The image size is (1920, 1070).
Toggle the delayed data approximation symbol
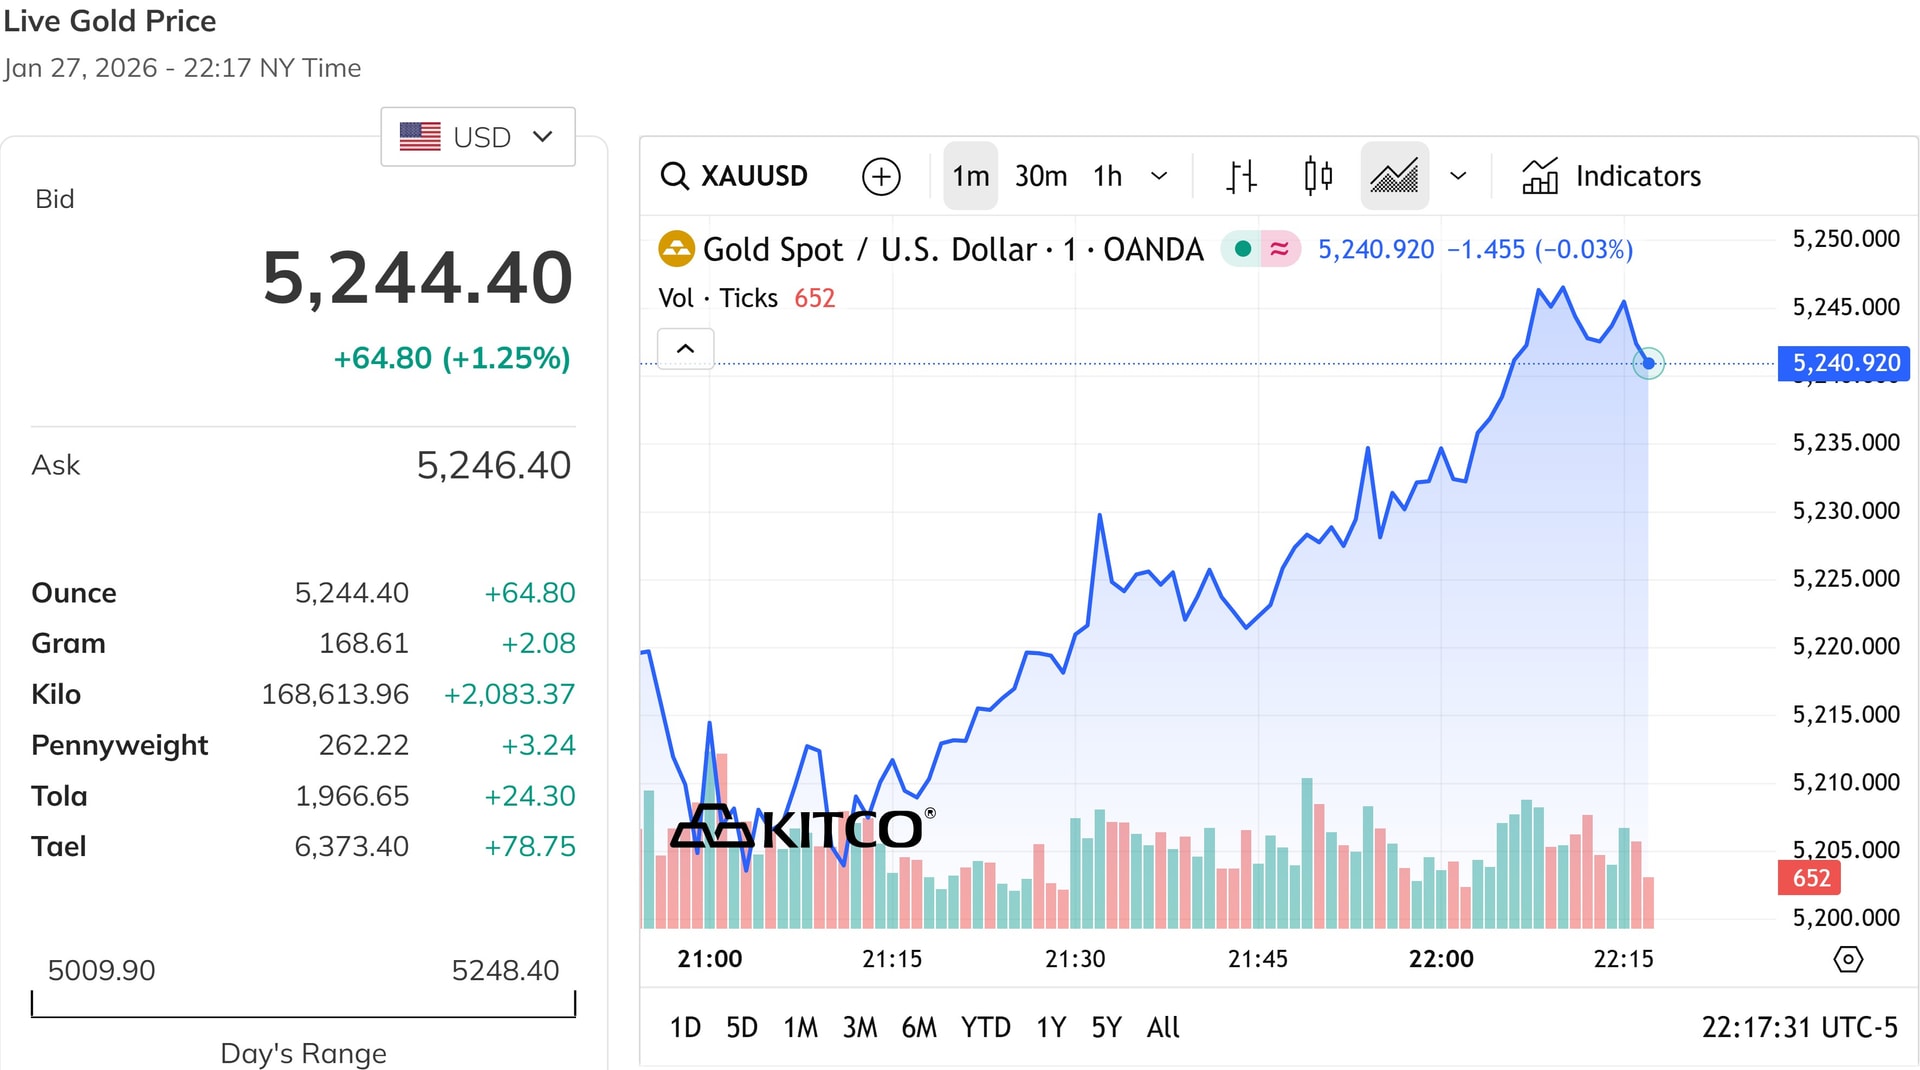[x=1277, y=249]
